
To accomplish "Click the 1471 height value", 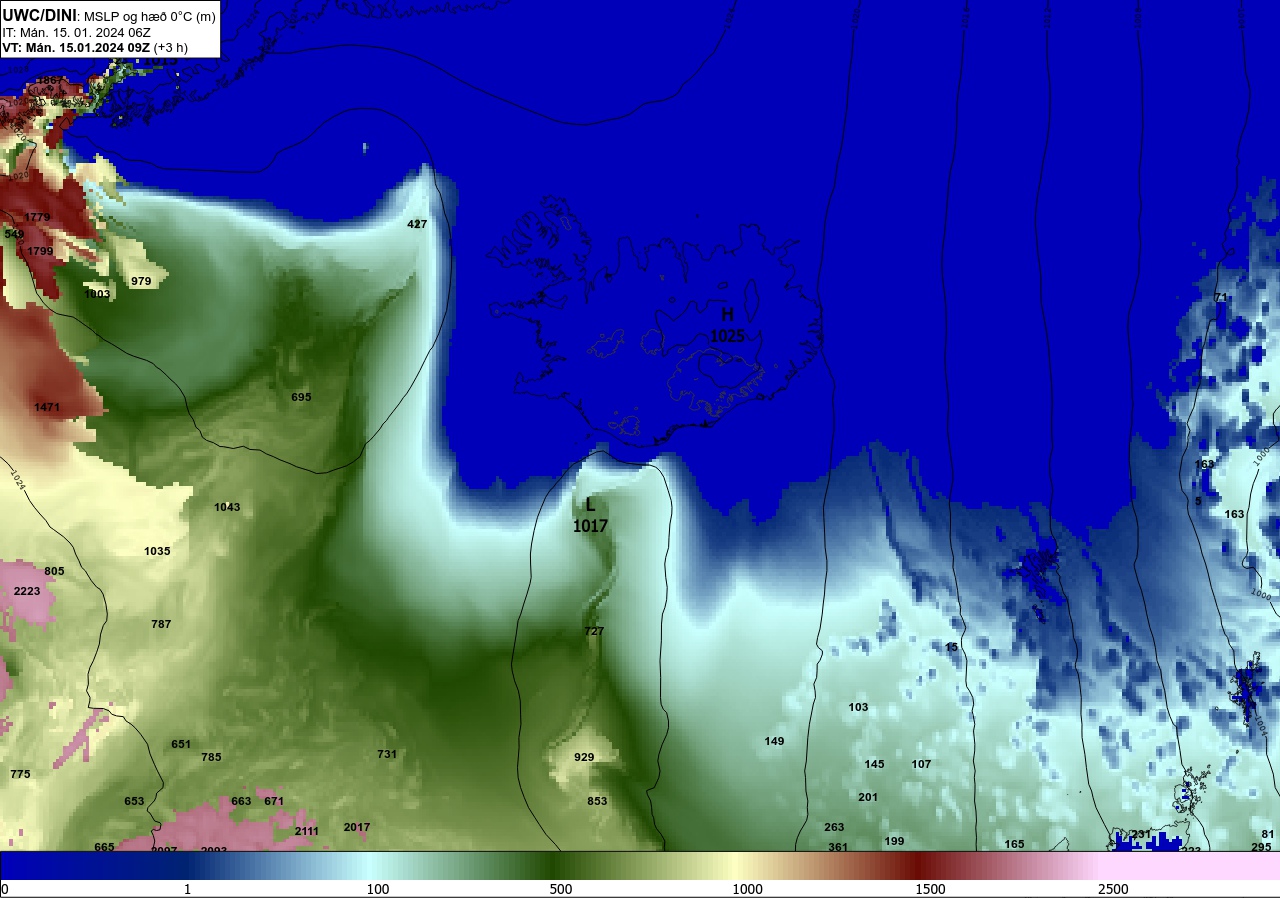I will click(47, 407).
